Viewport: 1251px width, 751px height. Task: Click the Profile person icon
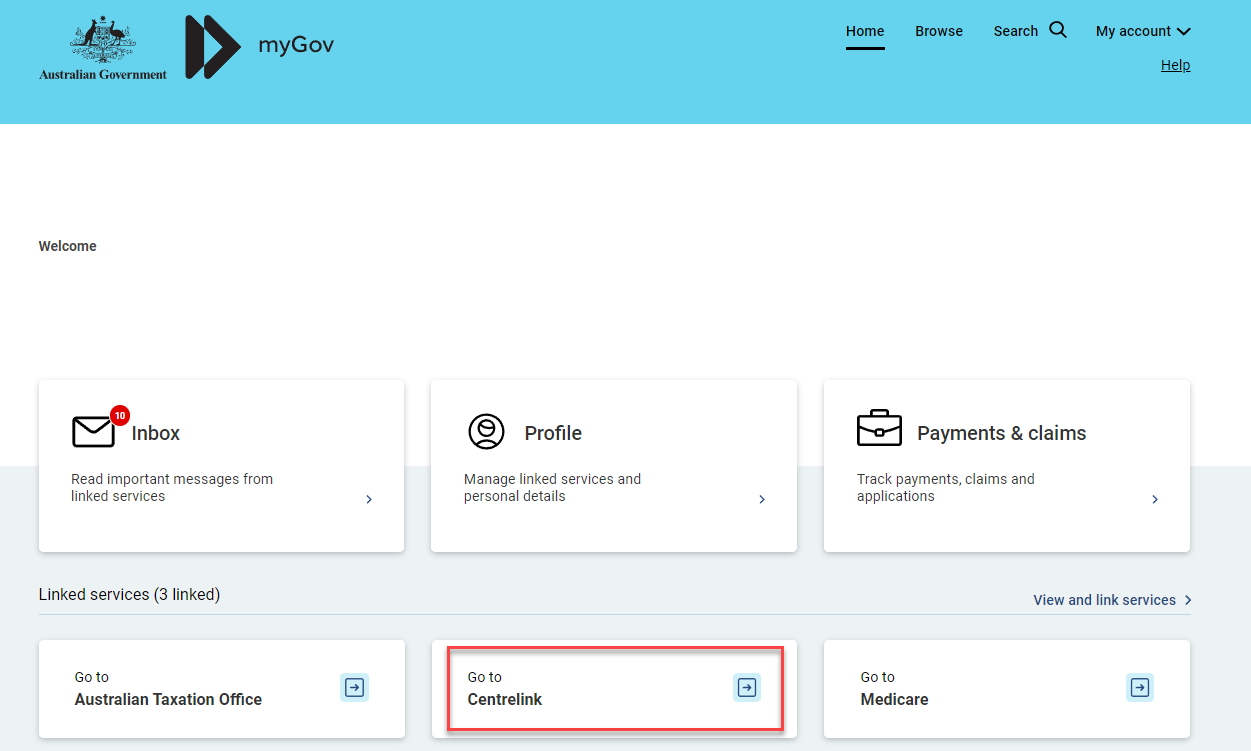click(487, 432)
